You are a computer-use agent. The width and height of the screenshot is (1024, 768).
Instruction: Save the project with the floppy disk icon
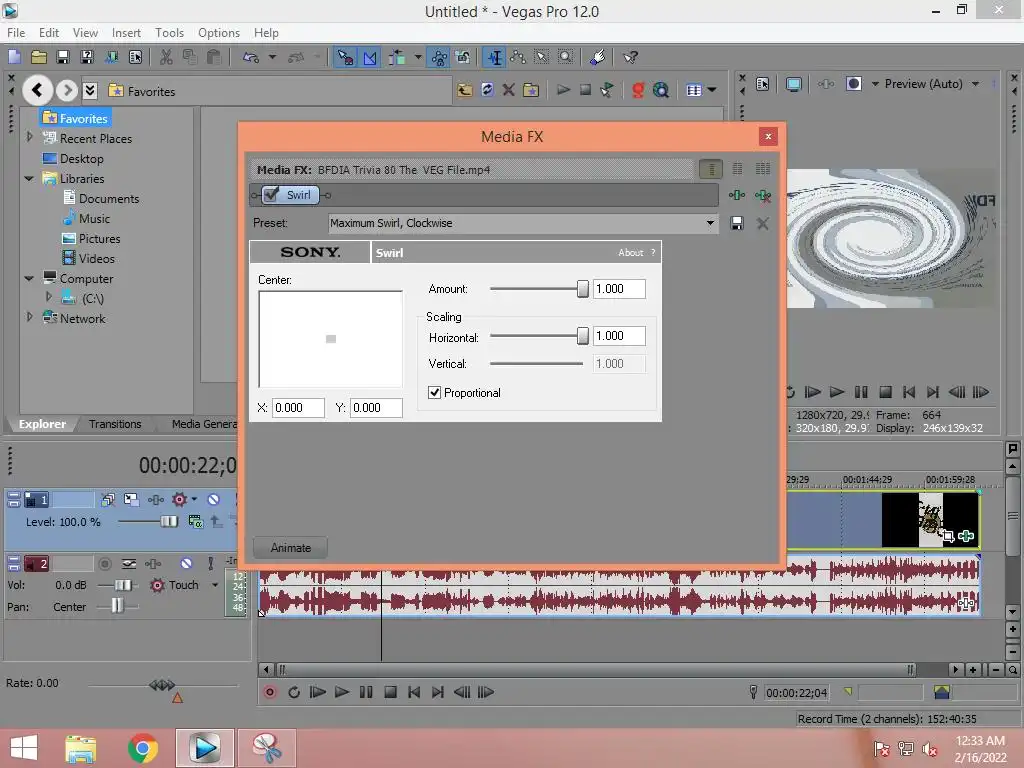(x=63, y=57)
